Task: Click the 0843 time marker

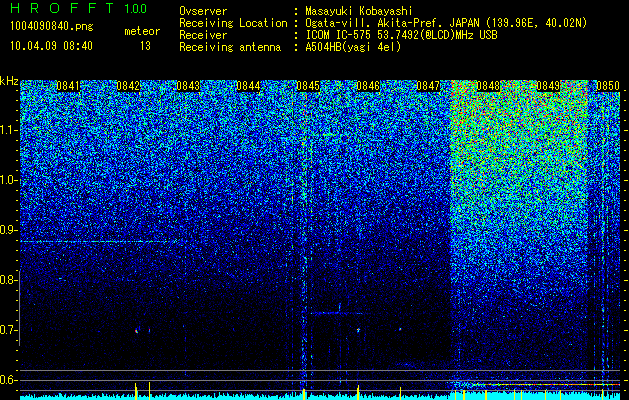Action: (188, 86)
